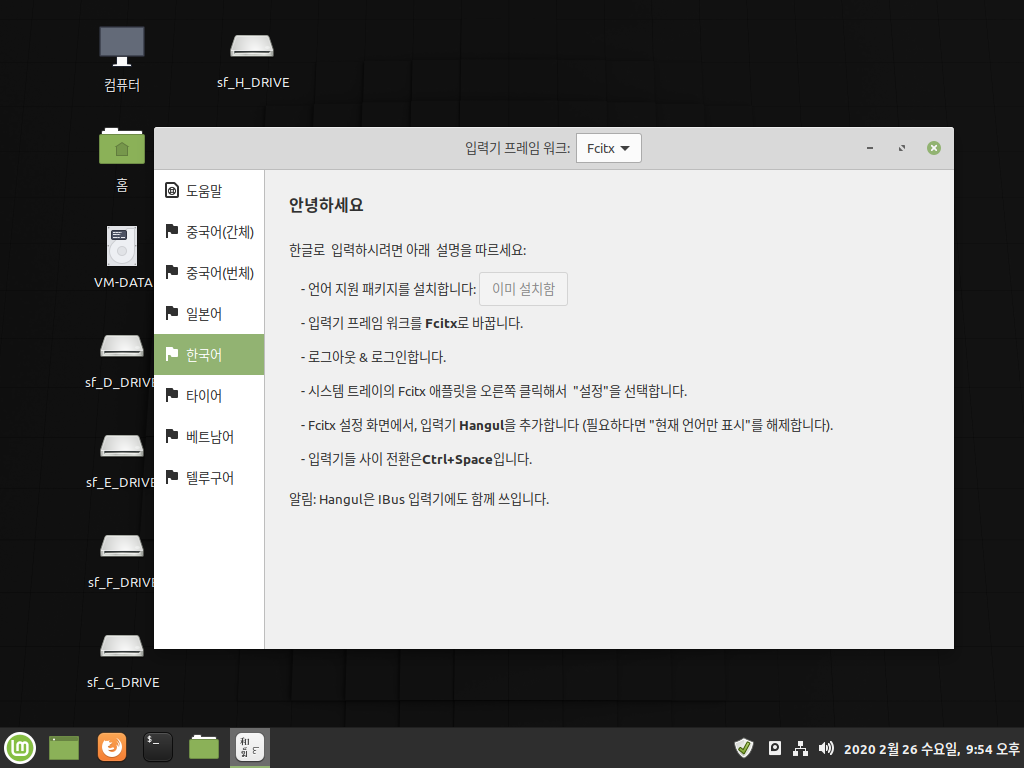Select 텔루구어 in the sidebar
Image resolution: width=1024 pixels, height=768 pixels.
point(209,478)
